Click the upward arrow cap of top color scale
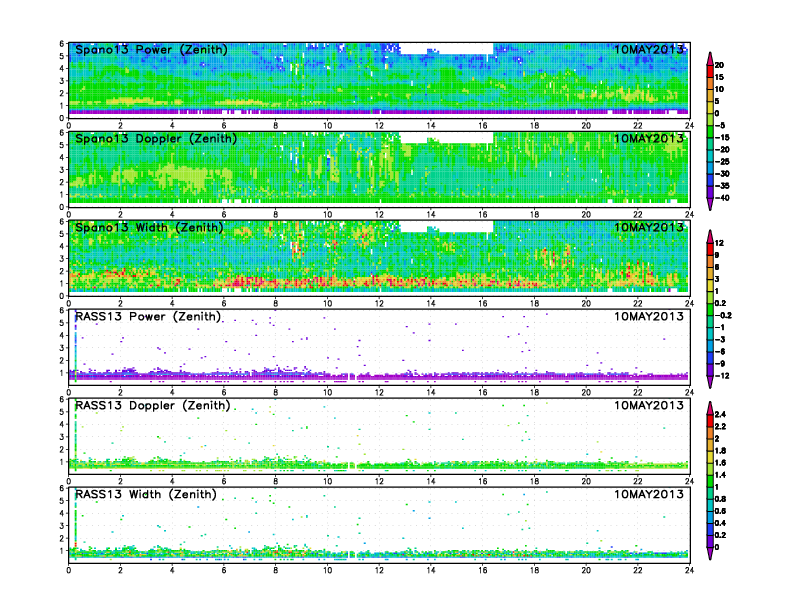The width and height of the screenshot is (792, 612). [x=710, y=59]
